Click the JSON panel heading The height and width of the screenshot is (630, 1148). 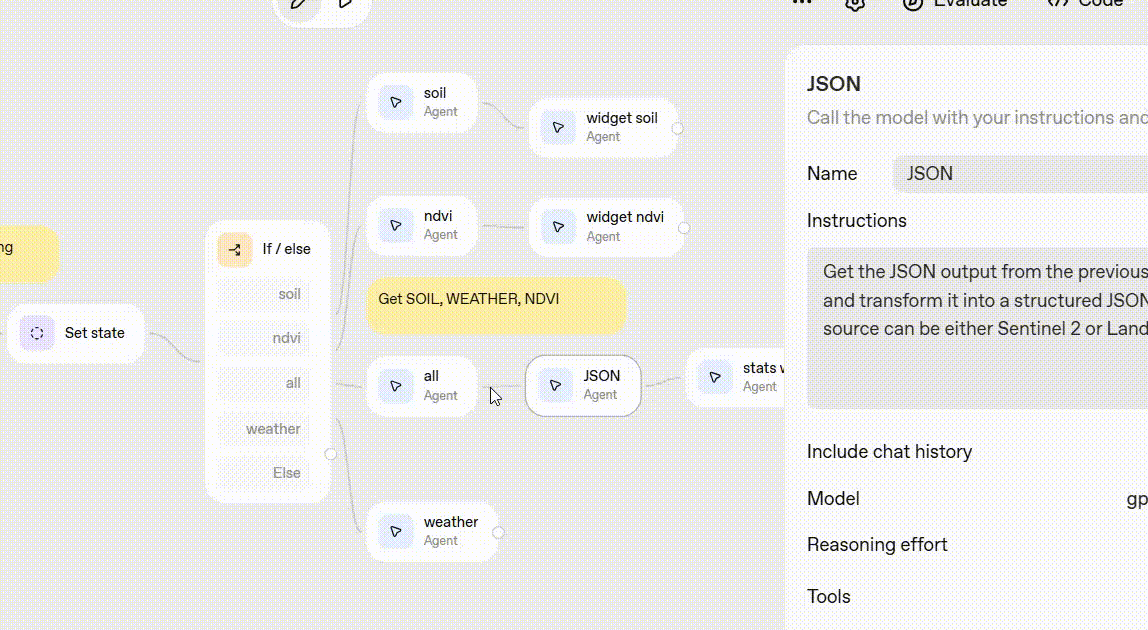[834, 84]
